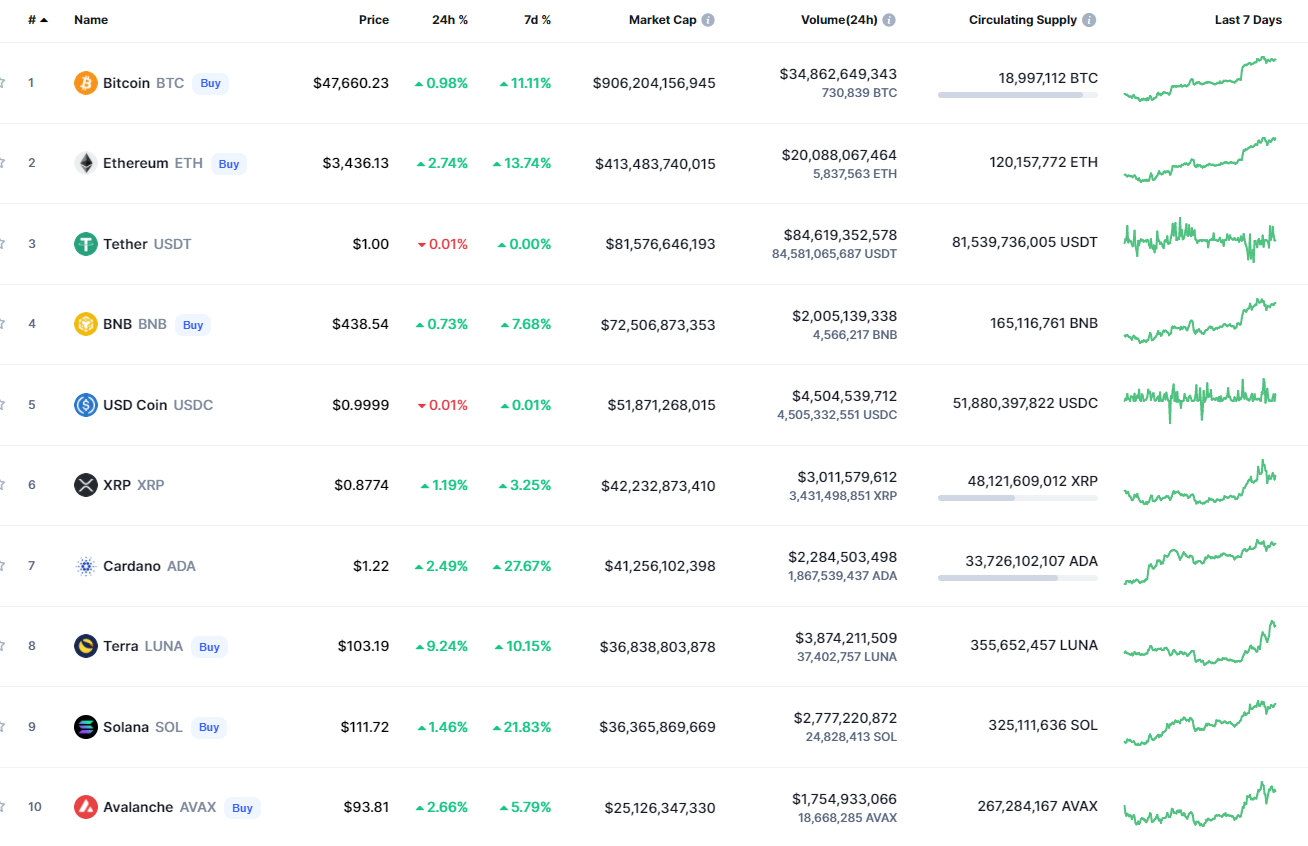
Task: Open Cardano 7-day sparkline chart
Action: pyautogui.click(x=1200, y=562)
